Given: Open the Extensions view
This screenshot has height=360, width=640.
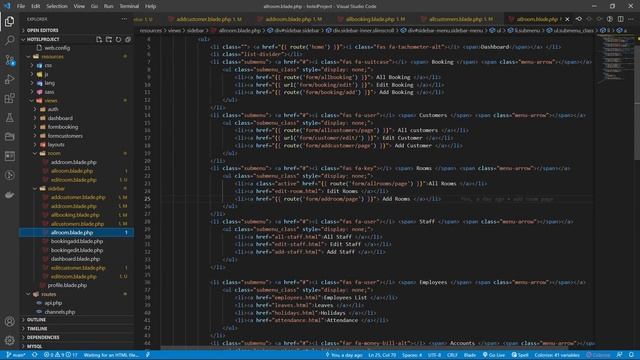Looking at the screenshot, I should (9, 98).
